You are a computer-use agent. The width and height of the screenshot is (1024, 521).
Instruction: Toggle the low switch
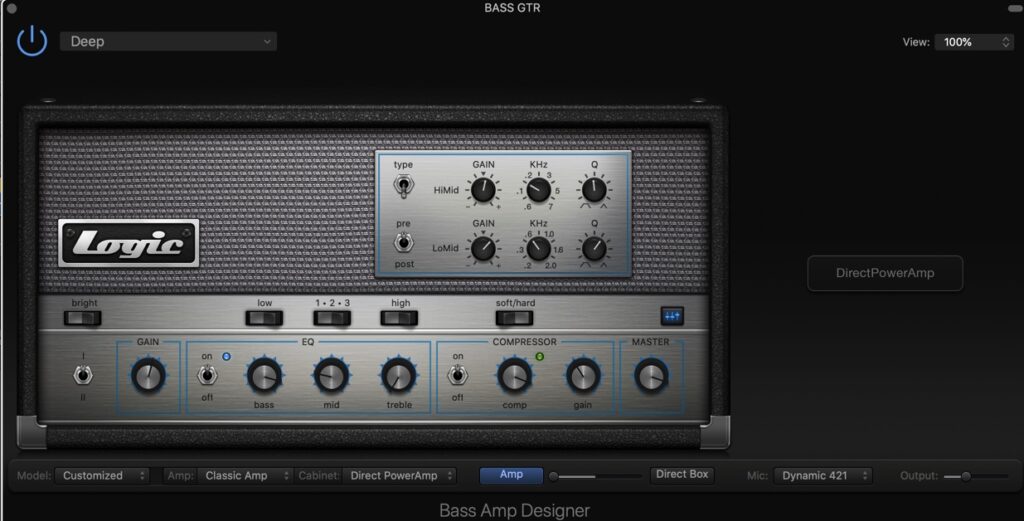point(264,318)
